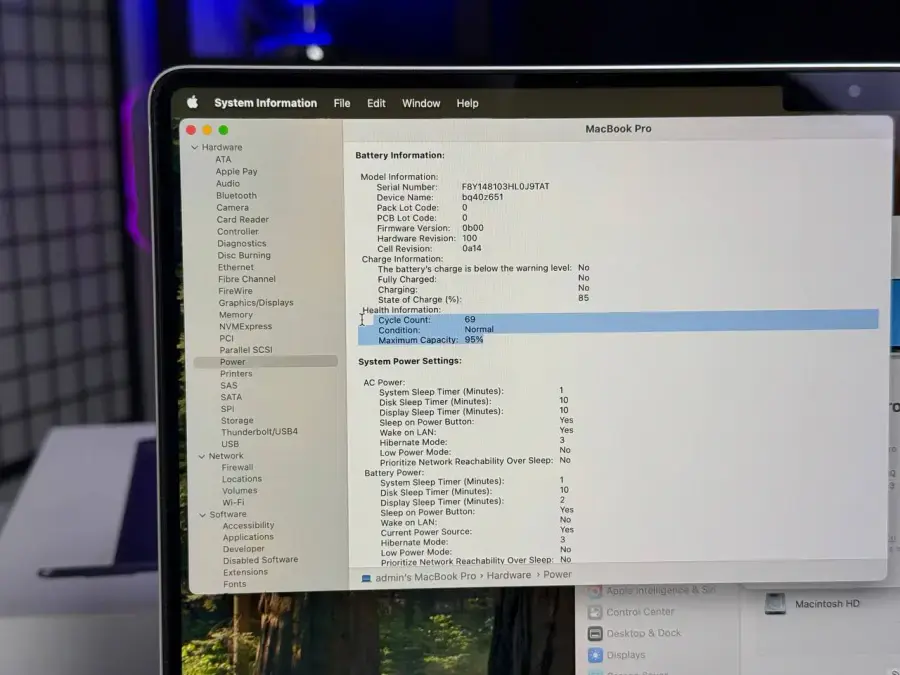Image resolution: width=900 pixels, height=675 pixels.
Task: Open the Apple menu
Action: [192, 102]
